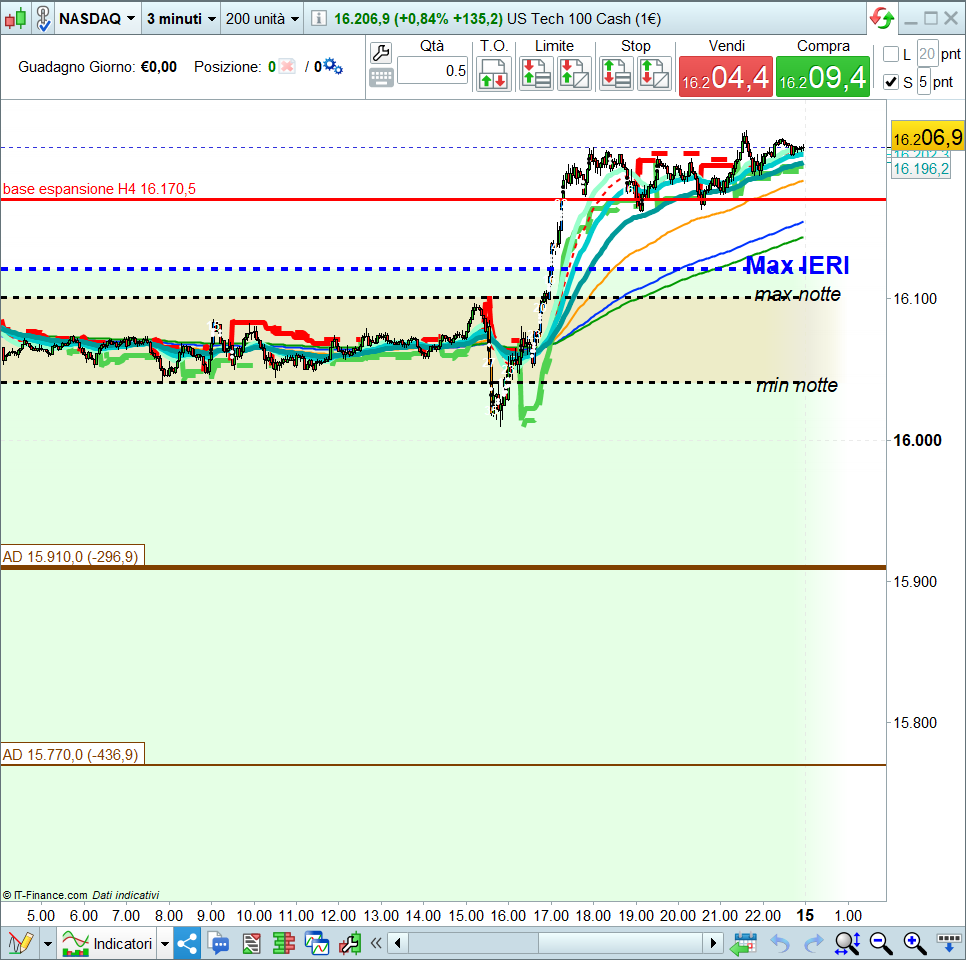Click the AD 15.910,0 alert label
Image resolution: width=966 pixels, height=960 pixels.
73,556
